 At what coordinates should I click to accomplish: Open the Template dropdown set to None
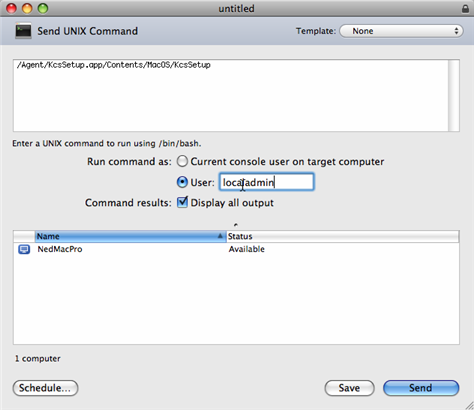(x=401, y=31)
